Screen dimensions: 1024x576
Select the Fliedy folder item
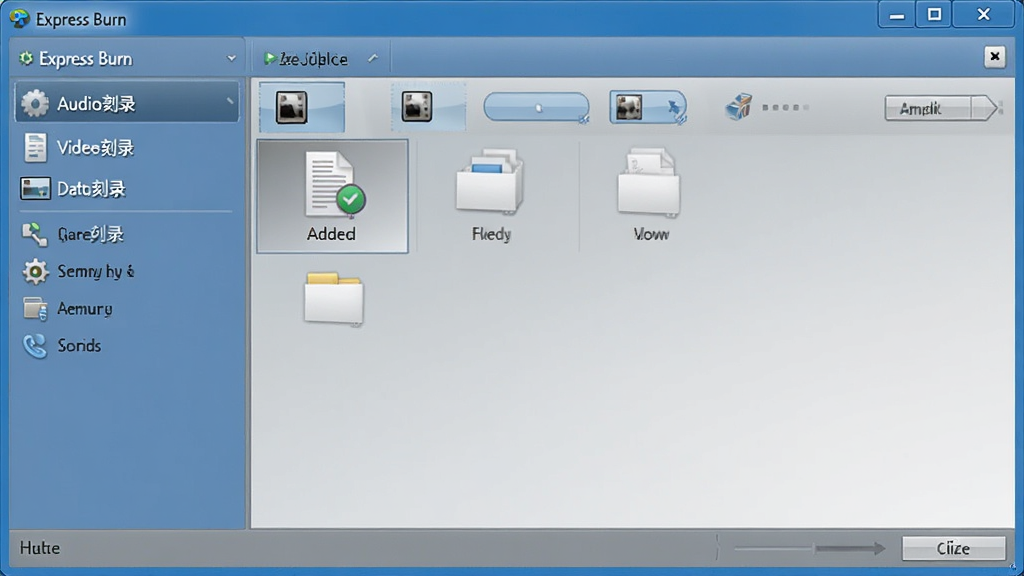pos(490,196)
